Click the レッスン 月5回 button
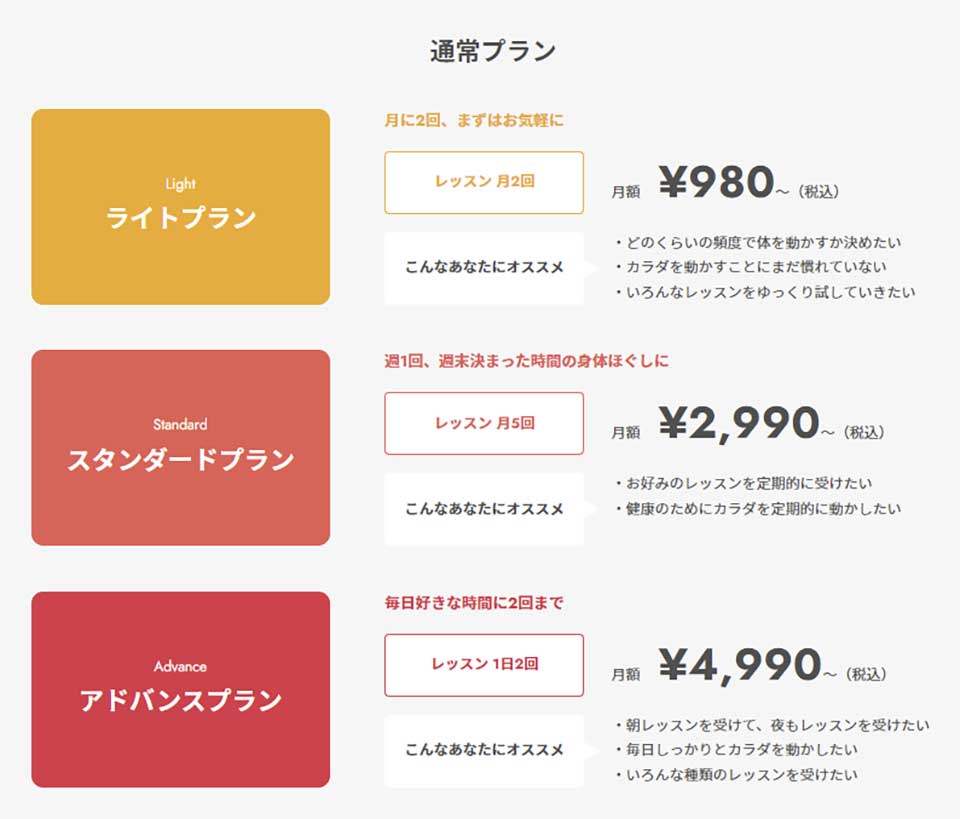 click(484, 424)
